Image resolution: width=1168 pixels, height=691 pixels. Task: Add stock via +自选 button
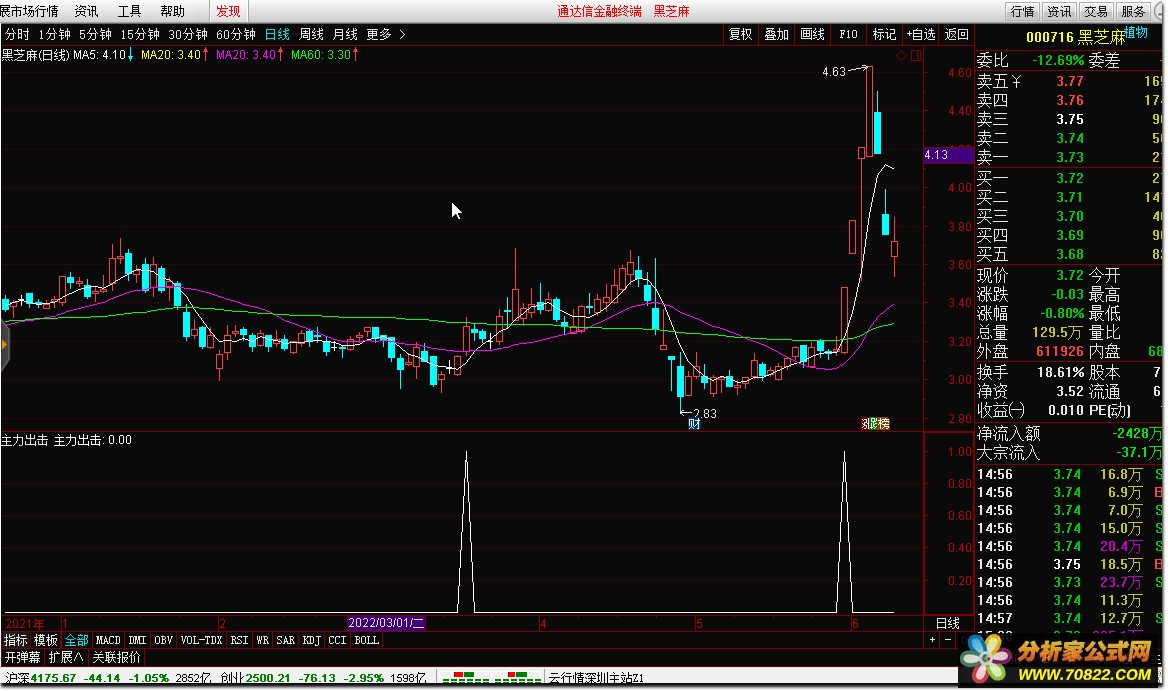pyautogui.click(x=921, y=34)
